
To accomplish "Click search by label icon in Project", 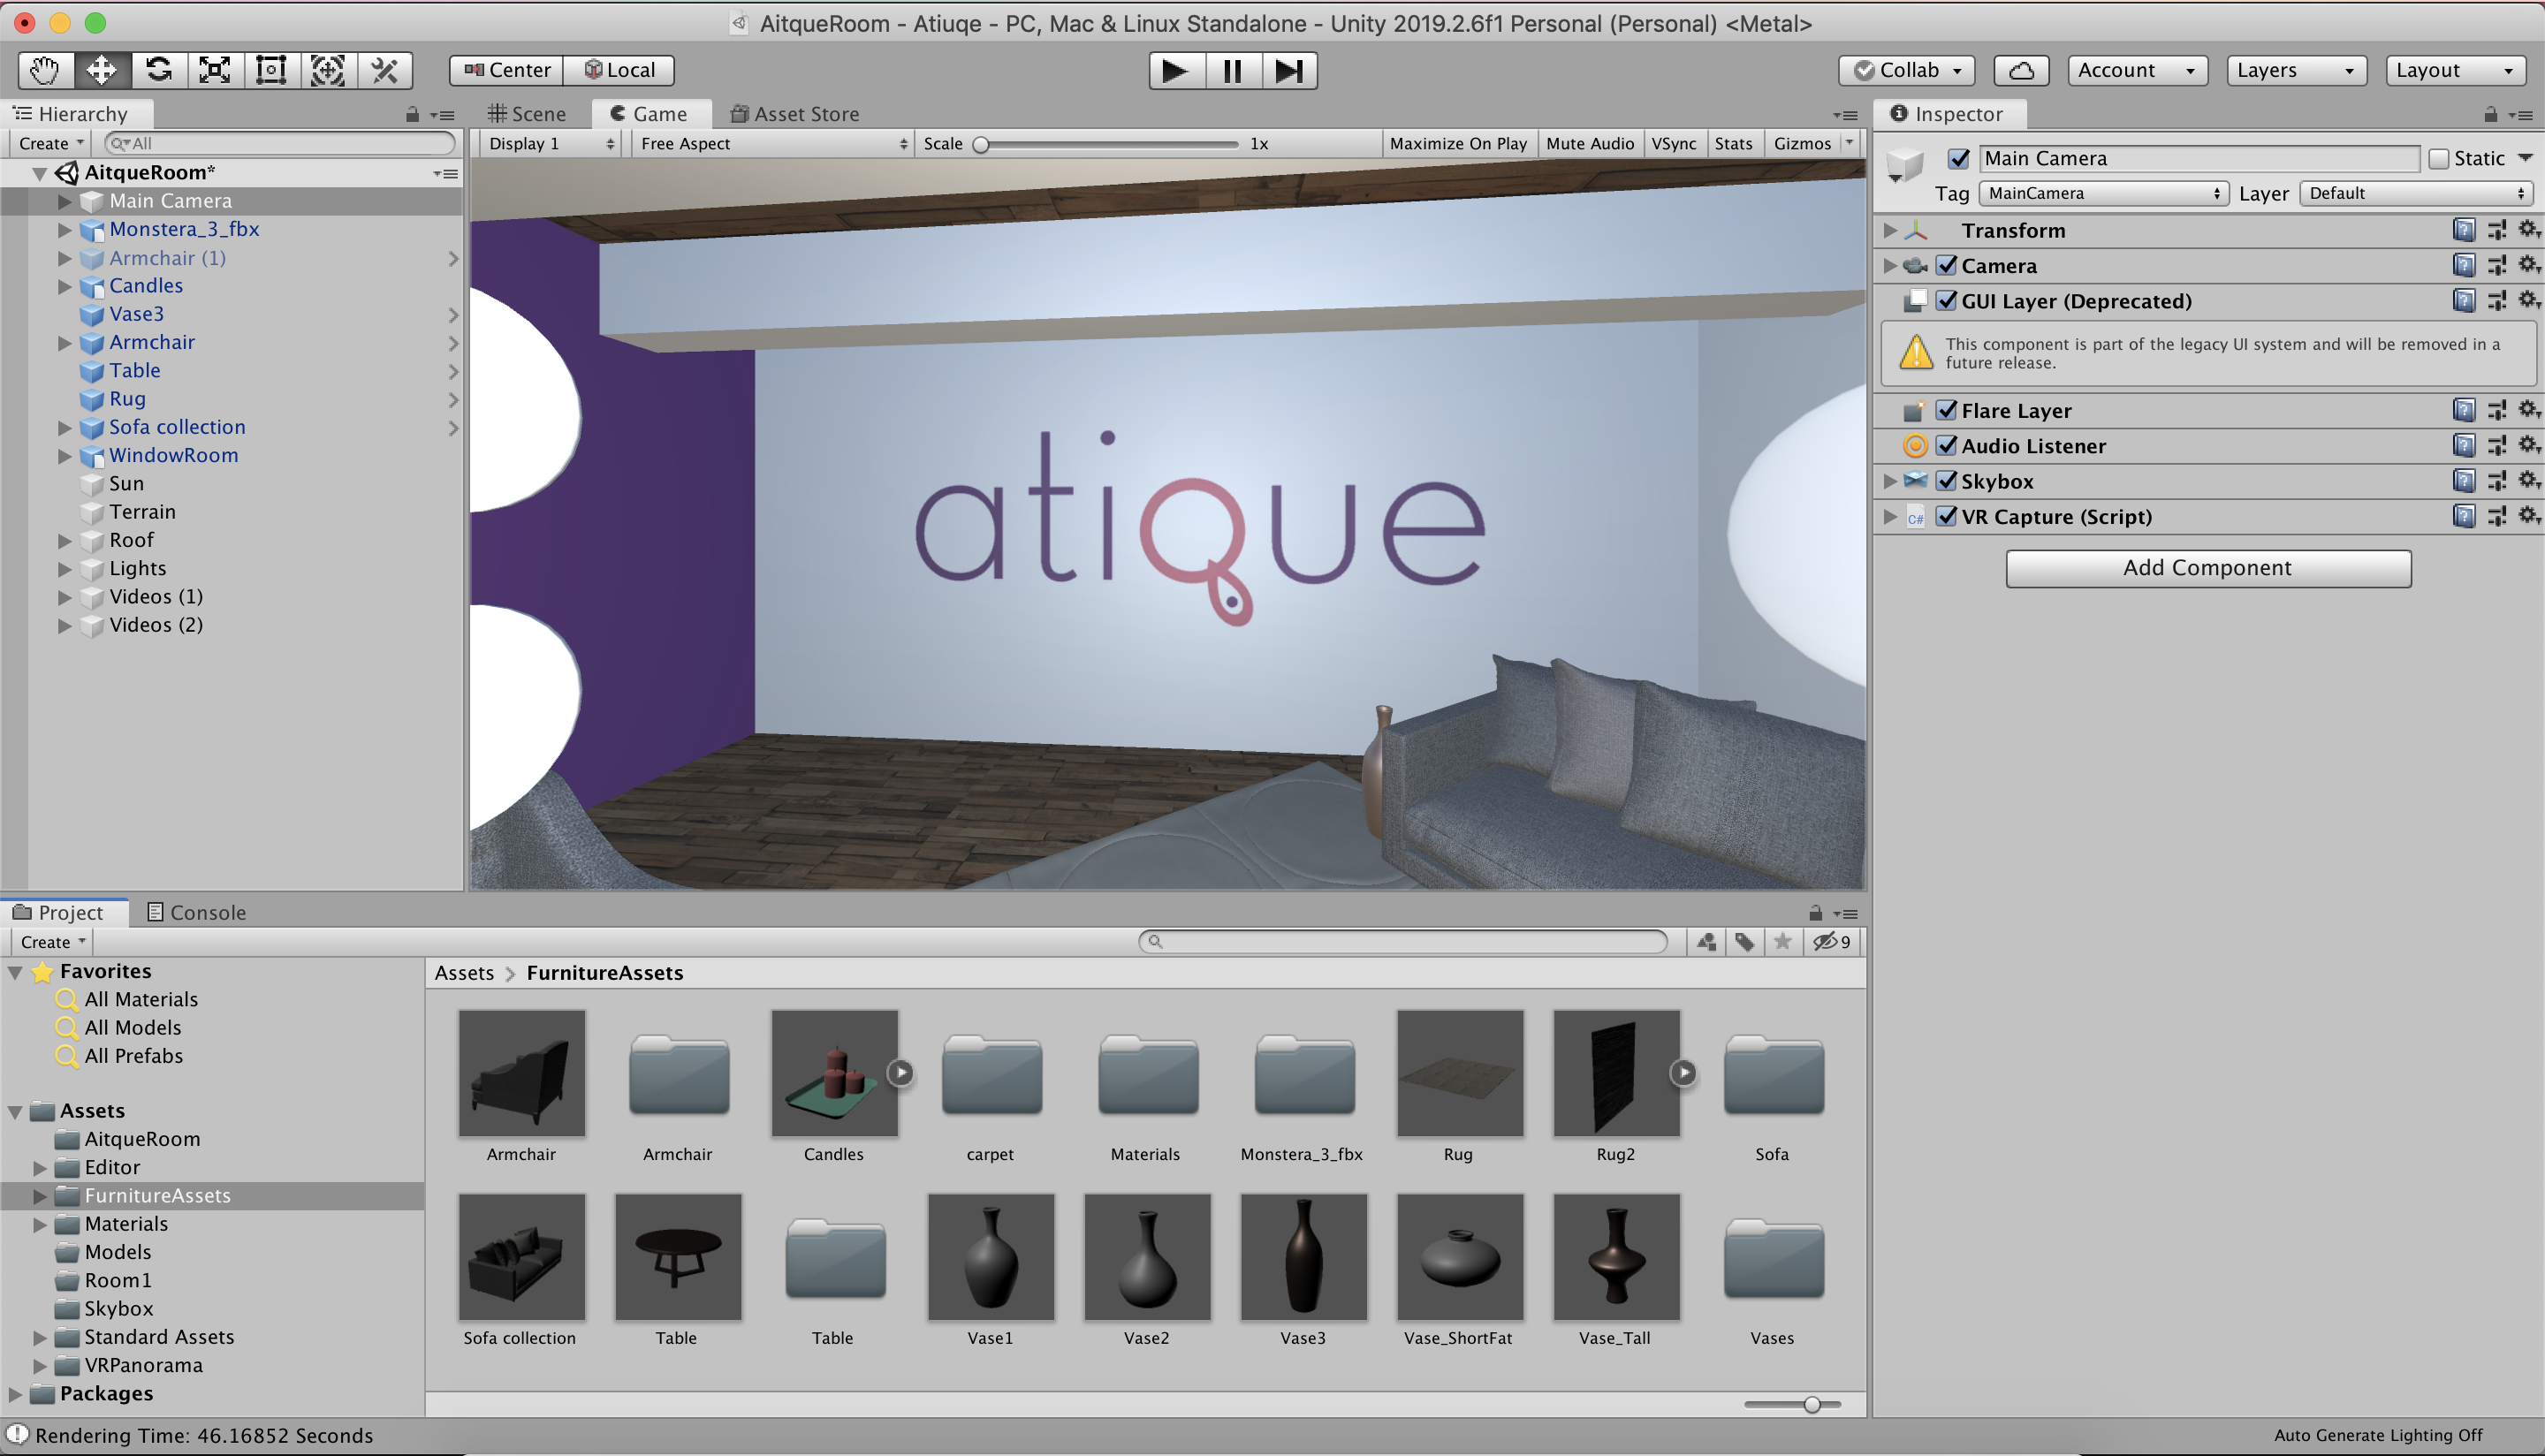I will point(1745,942).
